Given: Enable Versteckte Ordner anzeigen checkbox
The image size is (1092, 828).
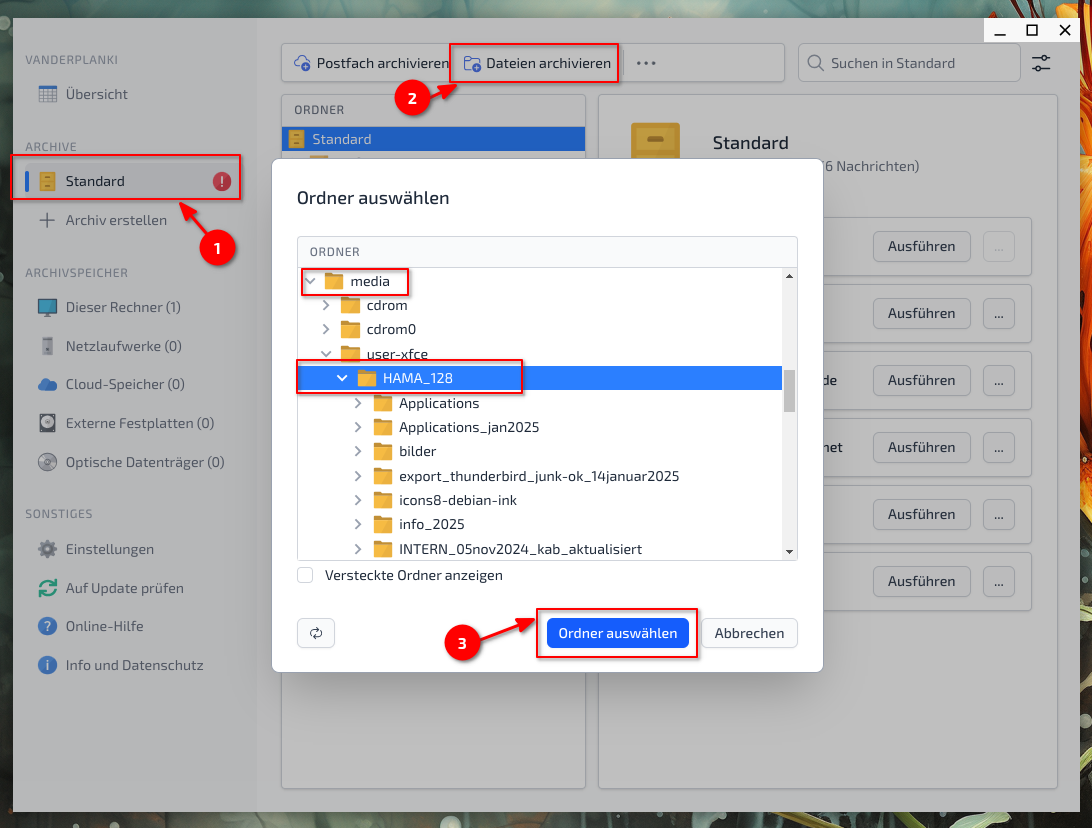Looking at the screenshot, I should point(306,575).
